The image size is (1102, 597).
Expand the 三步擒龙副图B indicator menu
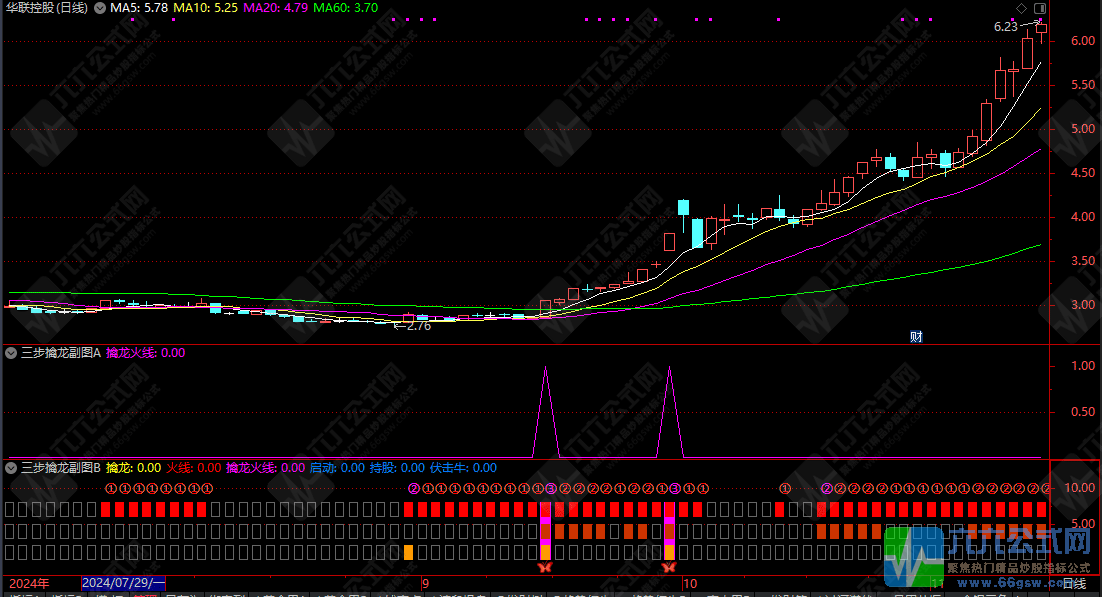(11, 467)
